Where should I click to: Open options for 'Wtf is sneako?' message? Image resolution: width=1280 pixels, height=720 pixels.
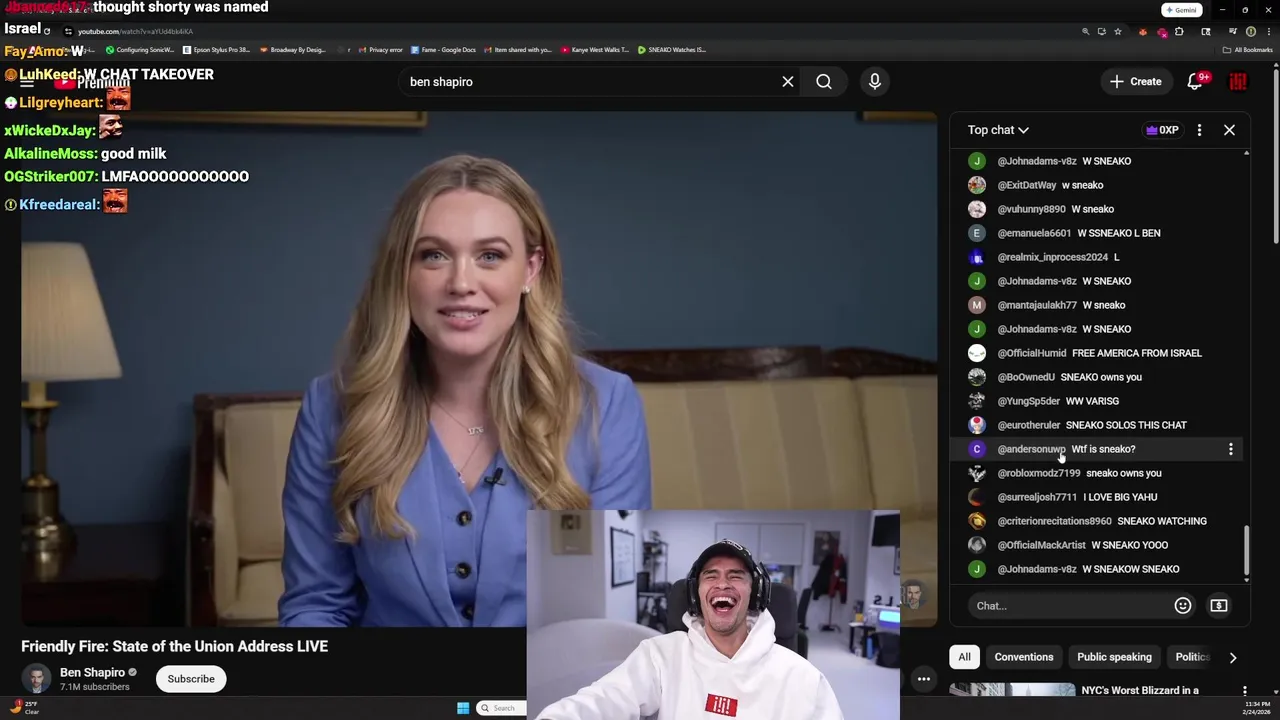(1231, 449)
